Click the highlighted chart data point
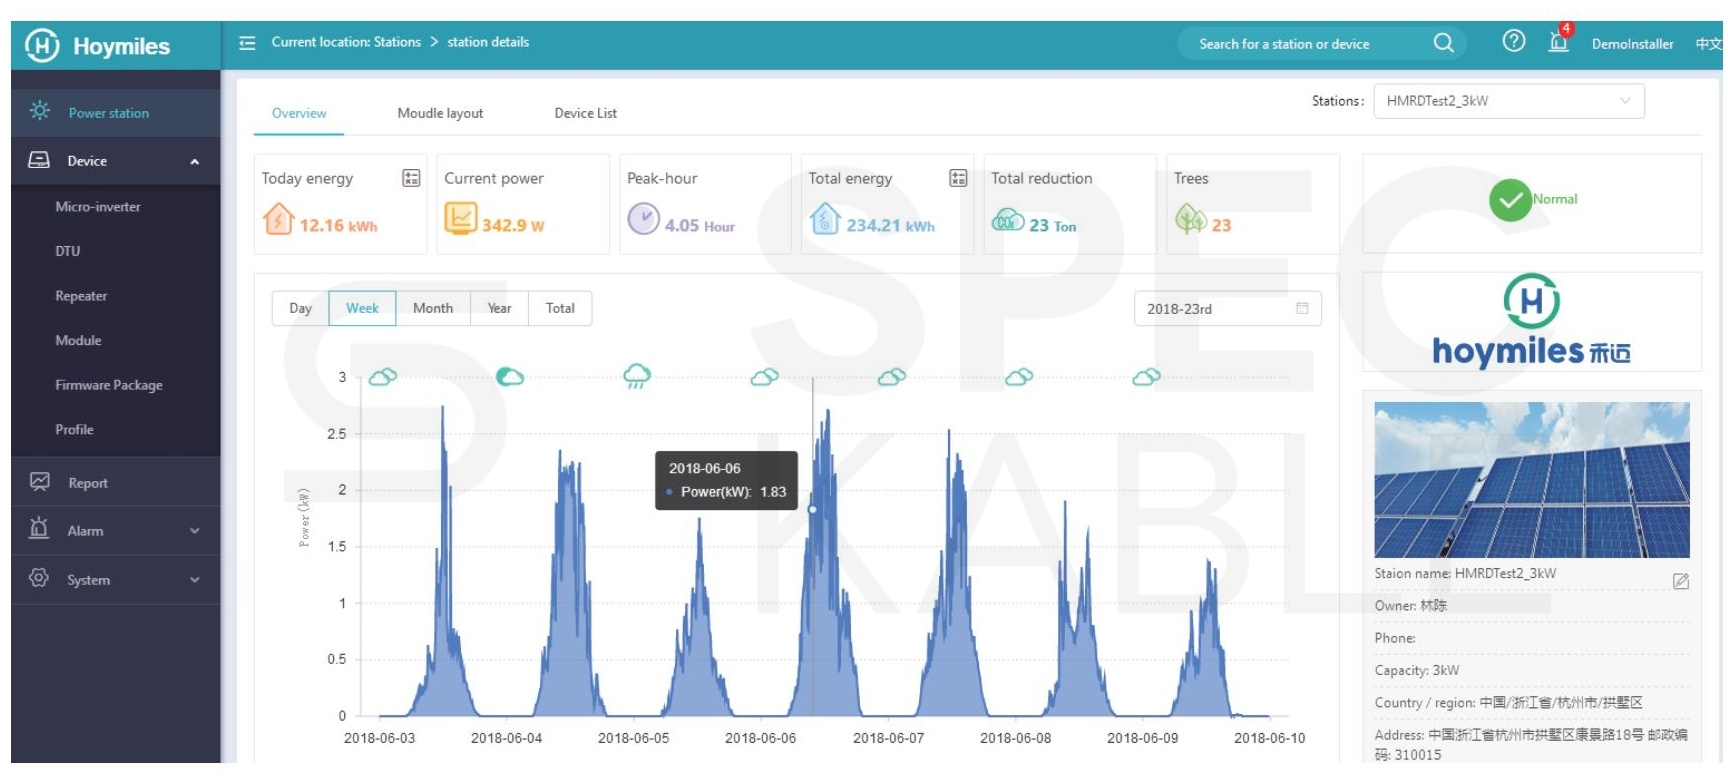Viewport: 1728px width, 782px height. click(812, 509)
